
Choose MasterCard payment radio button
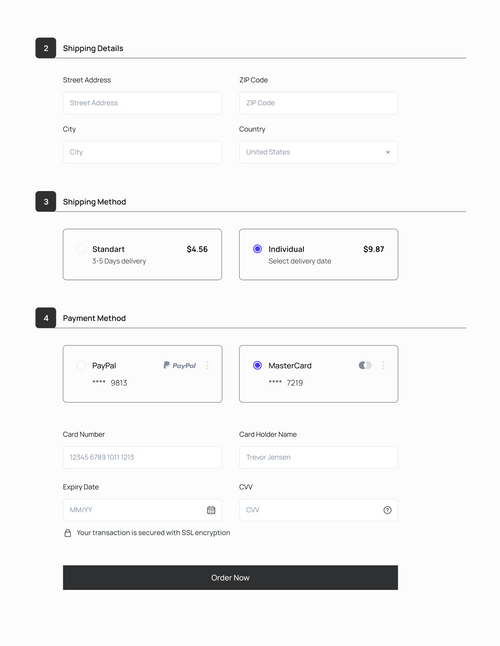tap(257, 365)
